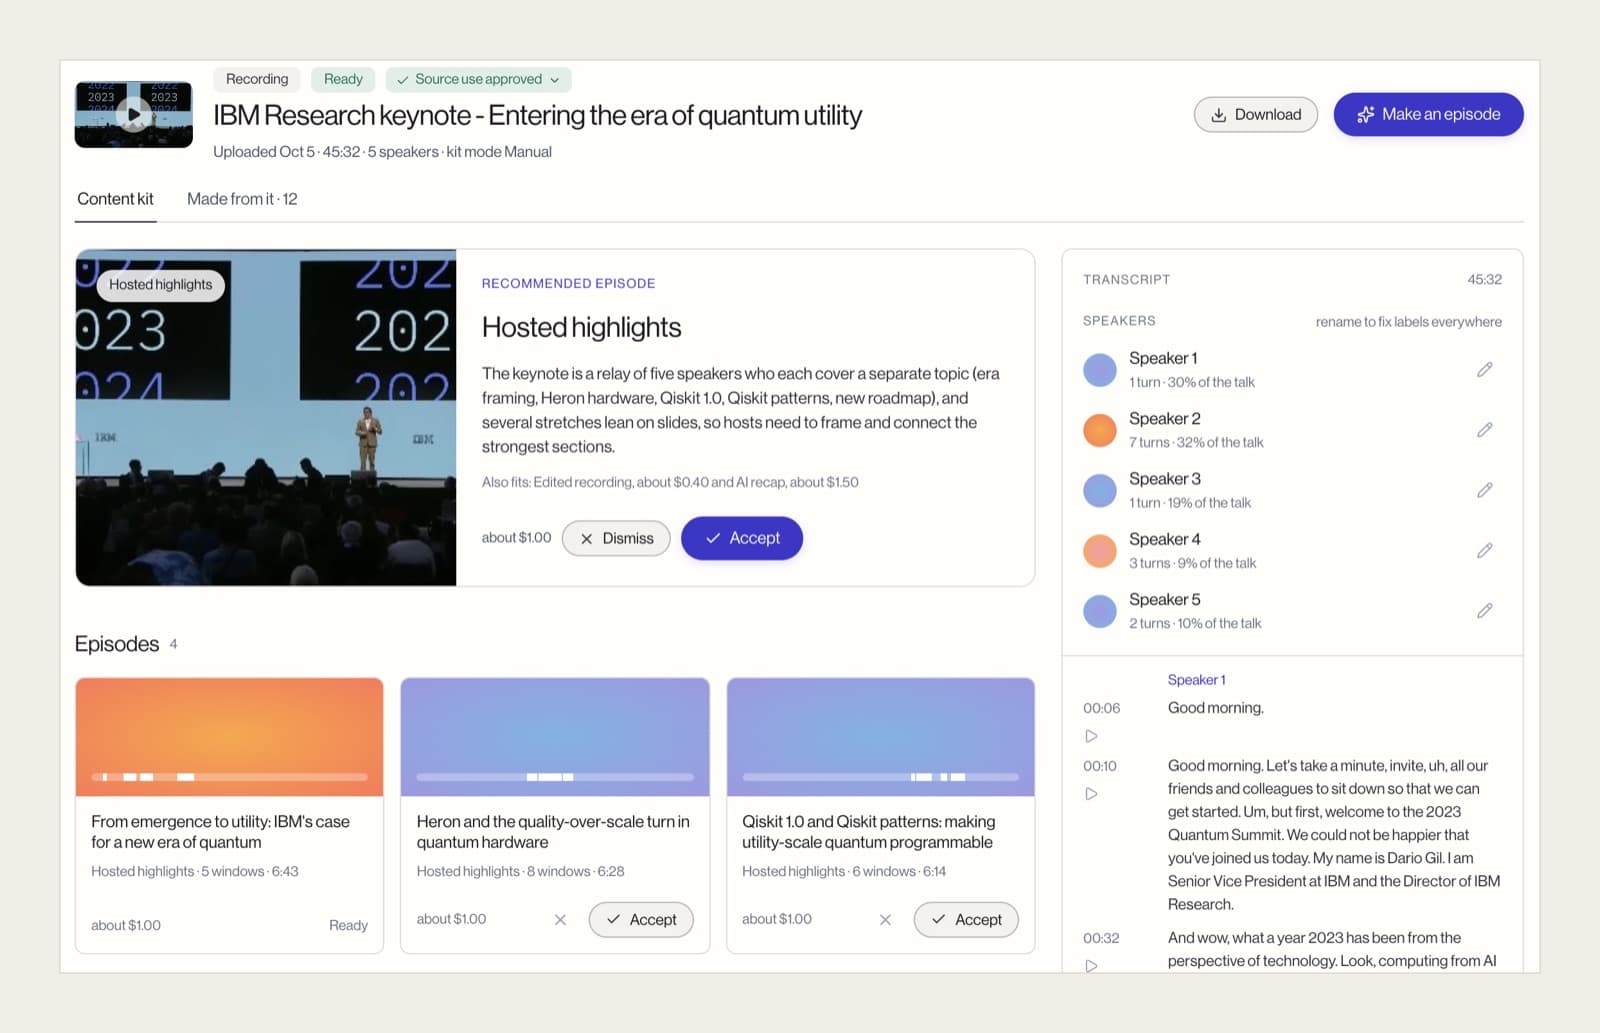Play transcript segment at 00:06
Screen dimensions: 1600x1033
(1092, 736)
